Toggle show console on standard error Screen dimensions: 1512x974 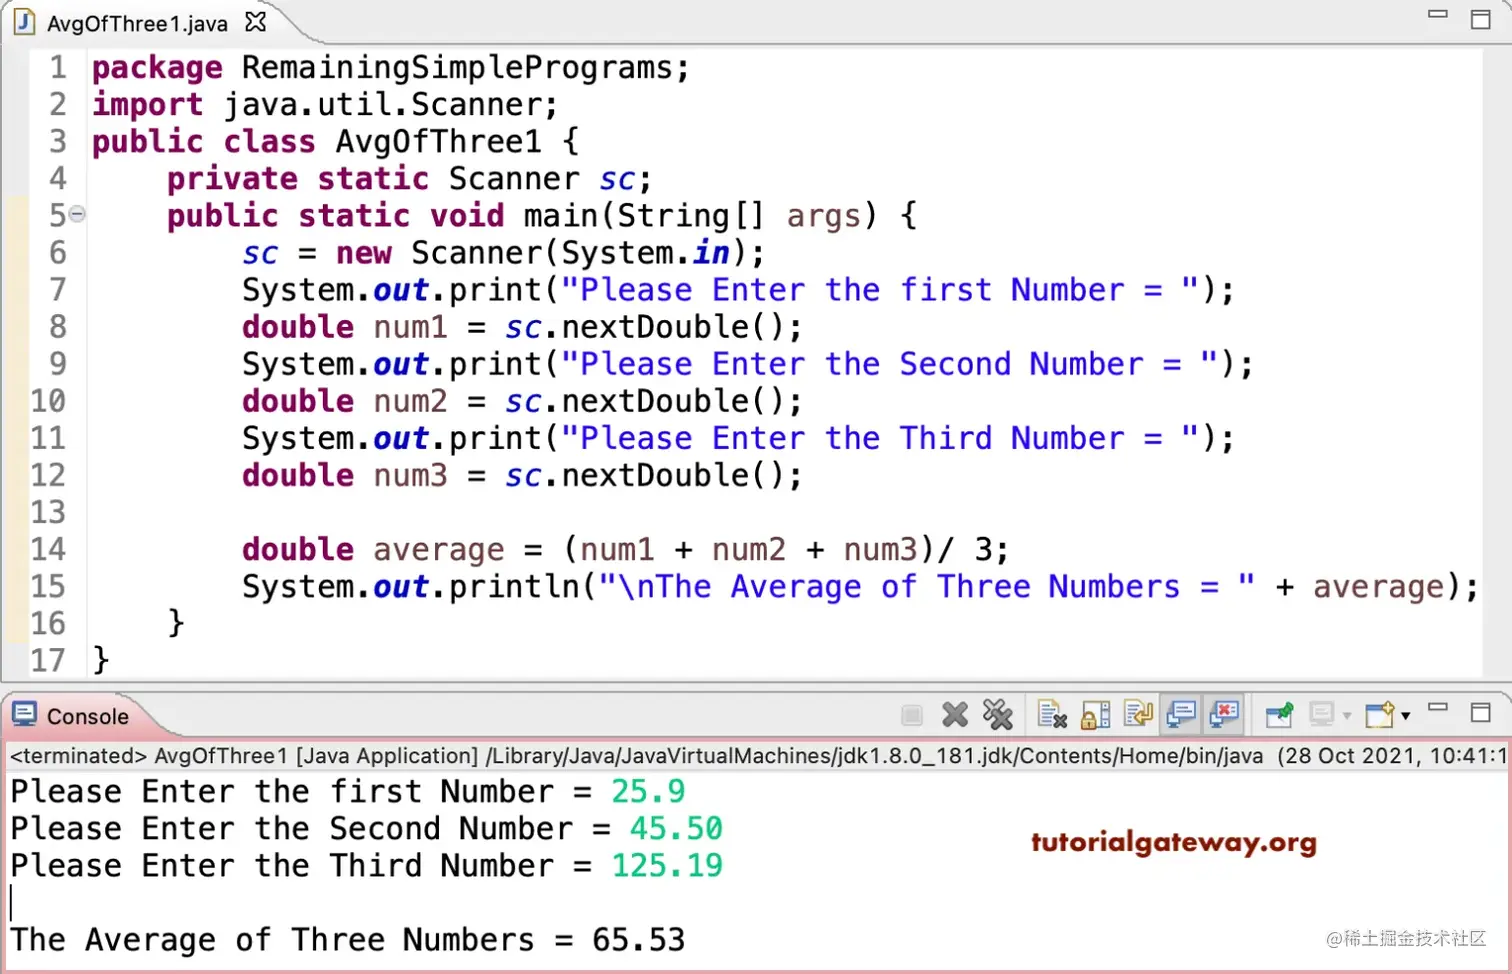(1224, 715)
